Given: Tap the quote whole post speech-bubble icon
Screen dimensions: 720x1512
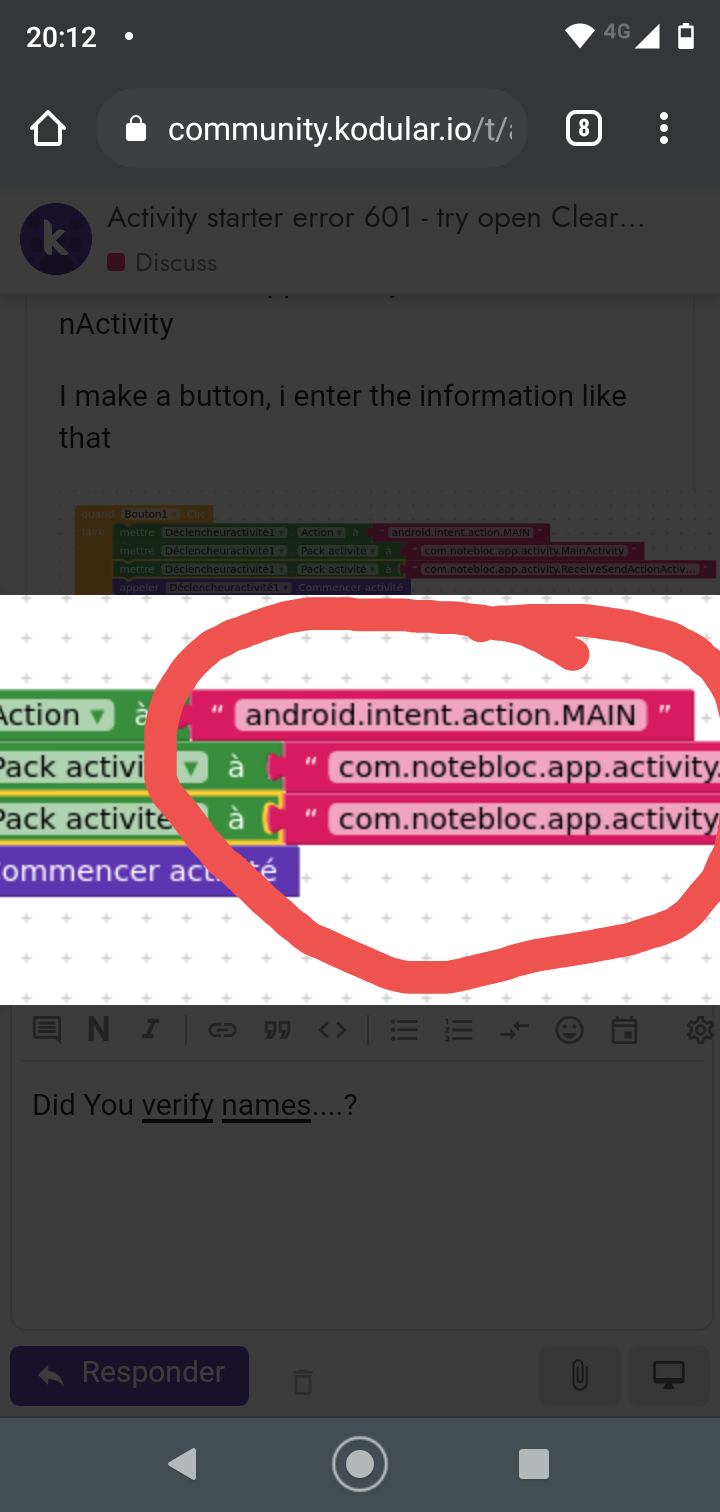Looking at the screenshot, I should (x=47, y=1029).
